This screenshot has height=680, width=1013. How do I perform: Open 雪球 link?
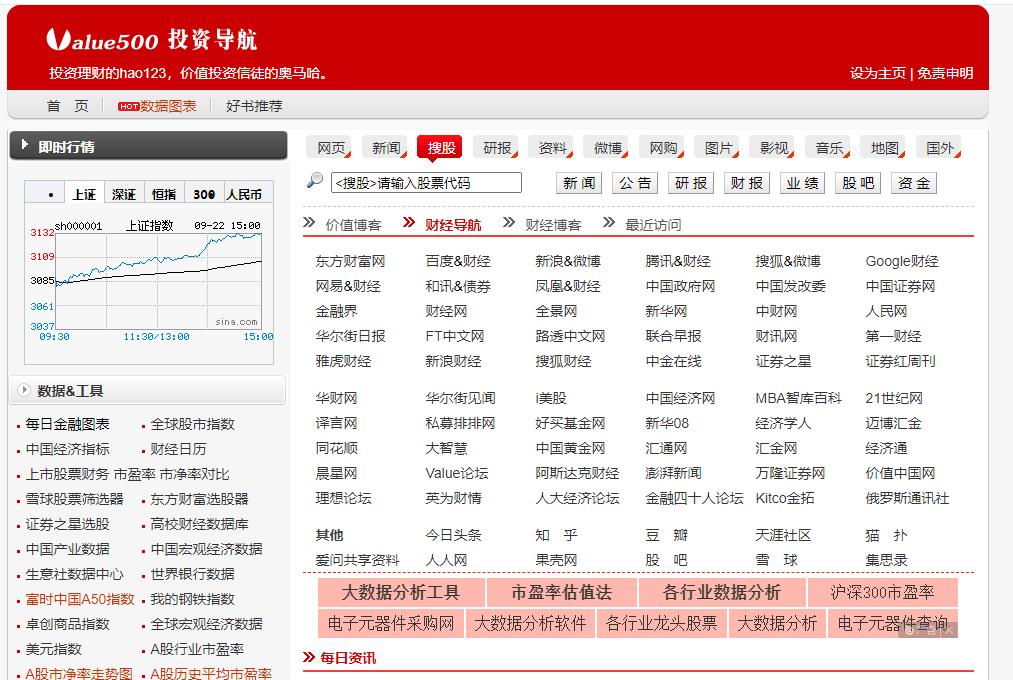click(777, 560)
